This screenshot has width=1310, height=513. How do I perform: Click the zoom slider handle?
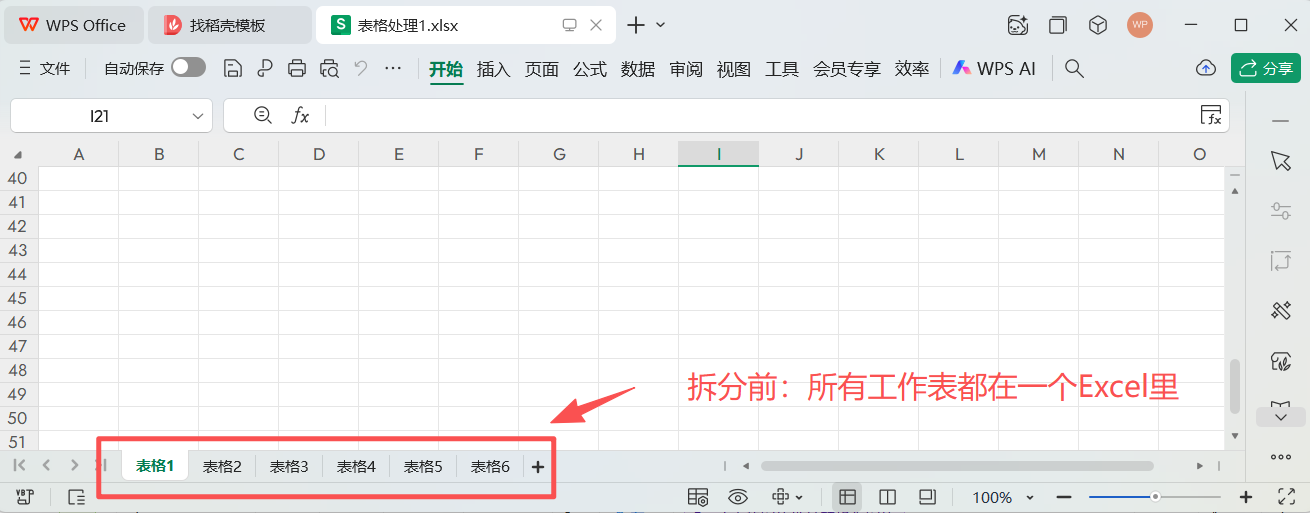(1155, 497)
